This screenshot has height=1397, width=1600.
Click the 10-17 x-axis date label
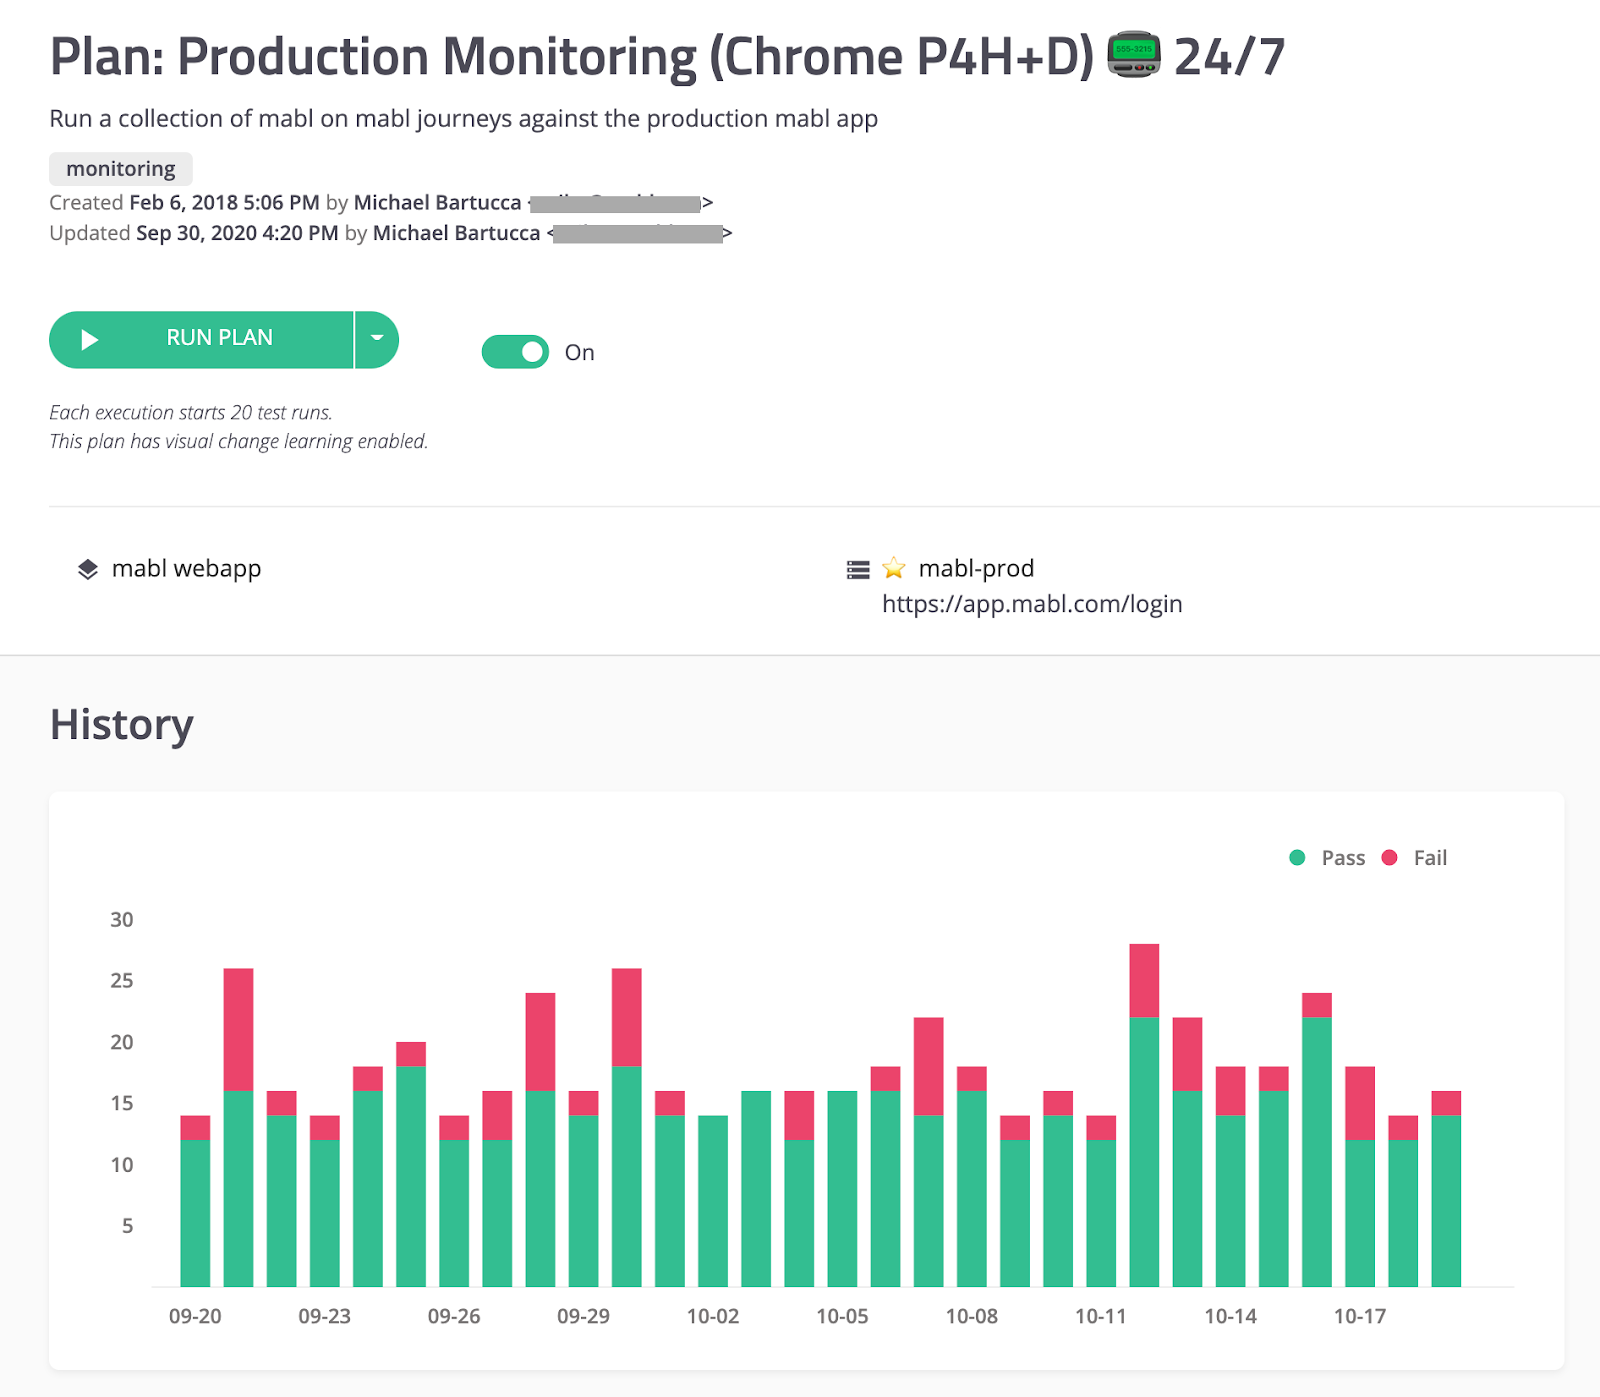(1360, 1316)
